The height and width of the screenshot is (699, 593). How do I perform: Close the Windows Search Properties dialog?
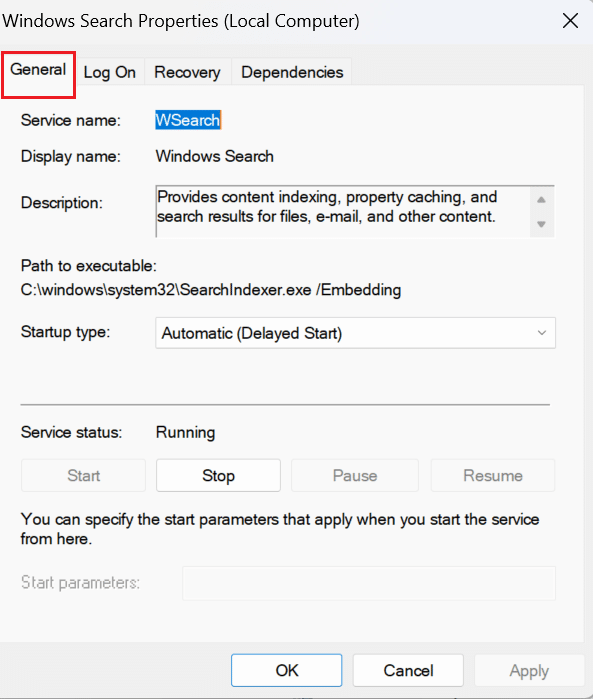point(570,21)
